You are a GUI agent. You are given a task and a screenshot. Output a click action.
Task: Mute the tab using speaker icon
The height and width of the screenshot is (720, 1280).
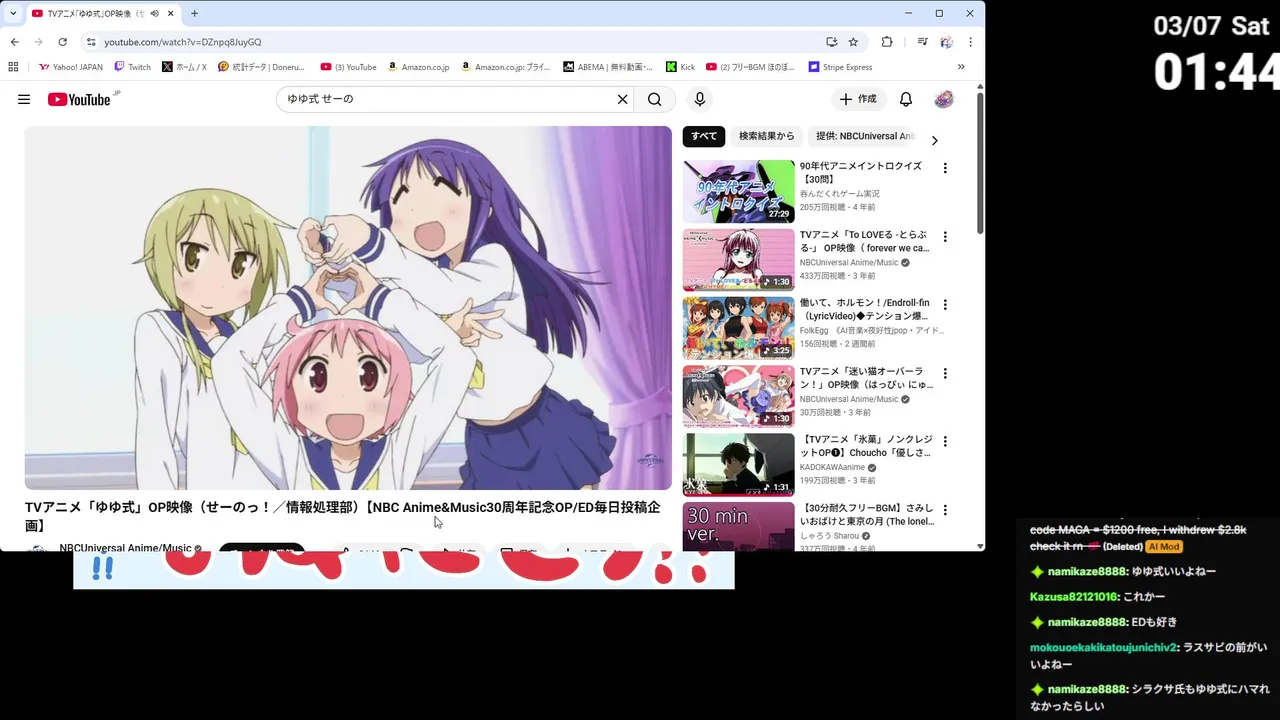click(x=154, y=13)
